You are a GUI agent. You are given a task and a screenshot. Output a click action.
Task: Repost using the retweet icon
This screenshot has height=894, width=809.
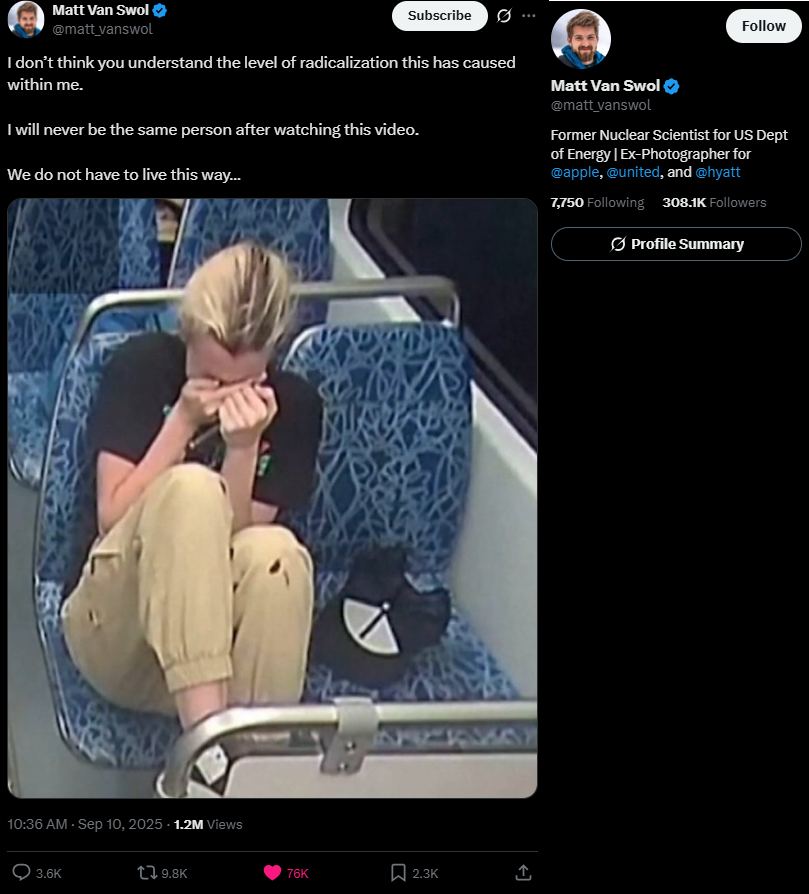(x=147, y=872)
